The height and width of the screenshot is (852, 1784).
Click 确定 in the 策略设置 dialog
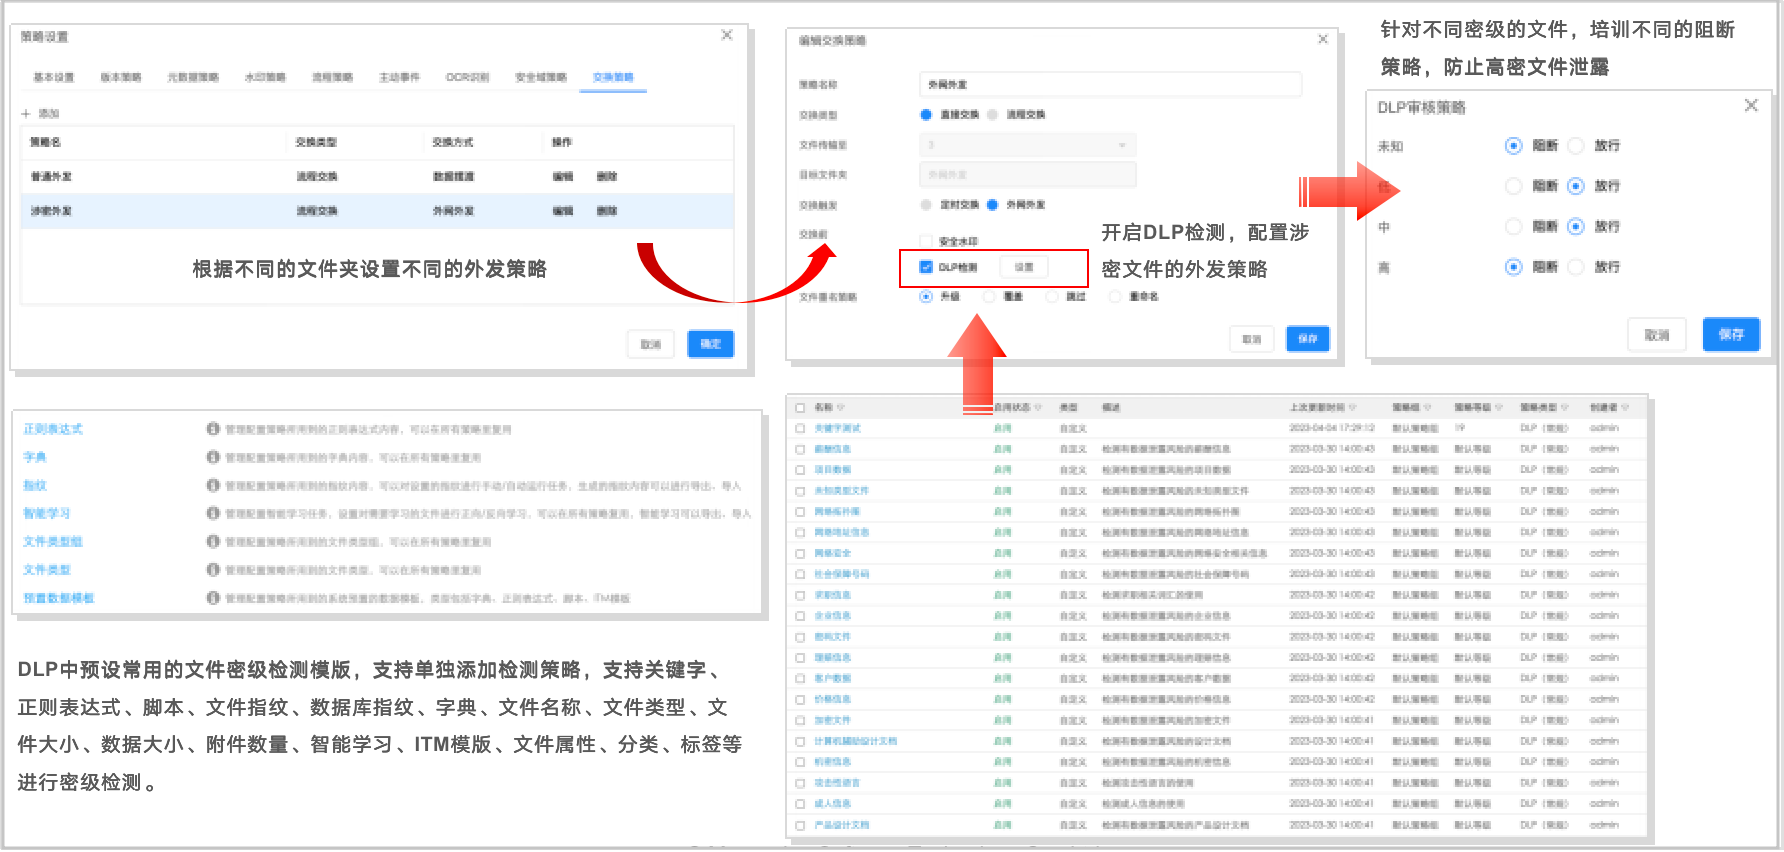(711, 344)
